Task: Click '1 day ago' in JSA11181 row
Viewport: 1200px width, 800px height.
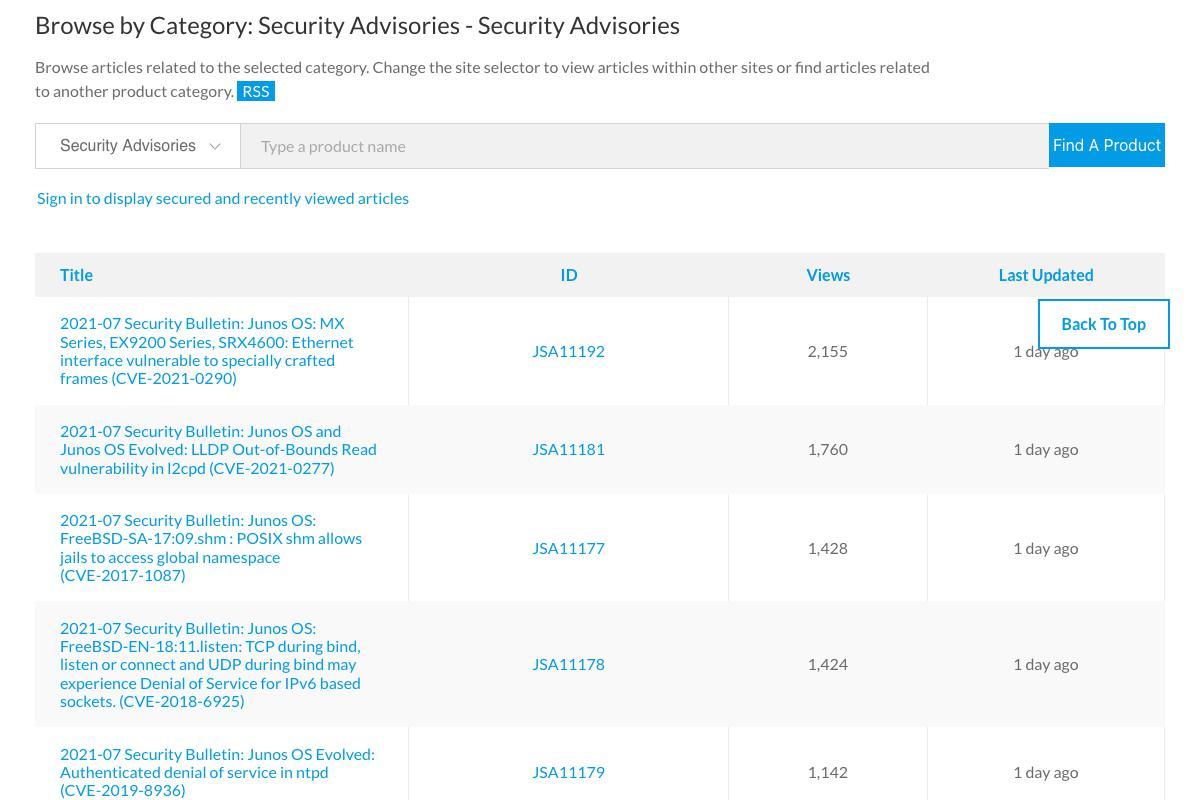Action: click(1046, 449)
